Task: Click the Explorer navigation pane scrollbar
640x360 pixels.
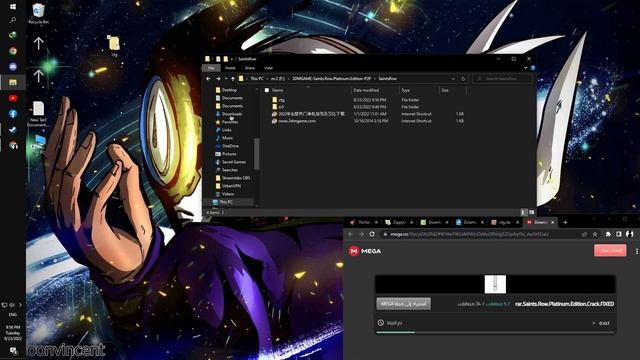Action: click(256, 153)
